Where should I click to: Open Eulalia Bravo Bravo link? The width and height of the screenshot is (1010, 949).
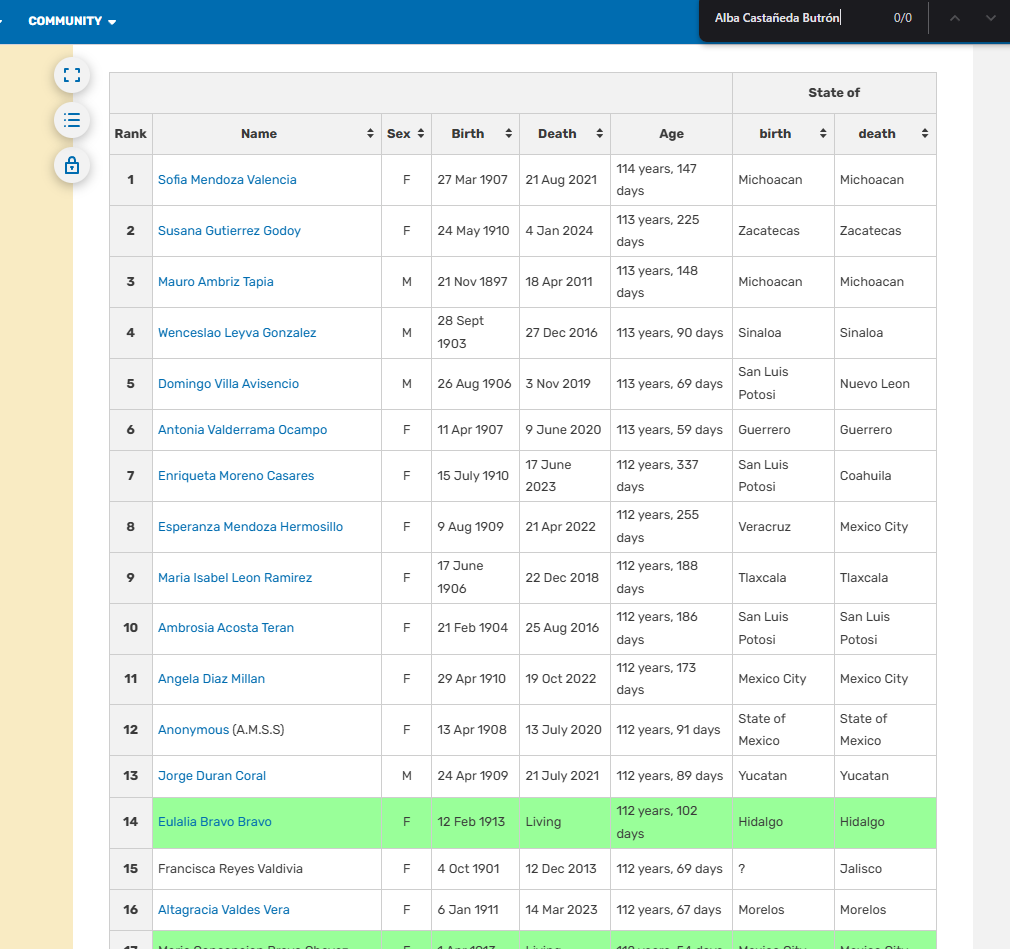215,821
